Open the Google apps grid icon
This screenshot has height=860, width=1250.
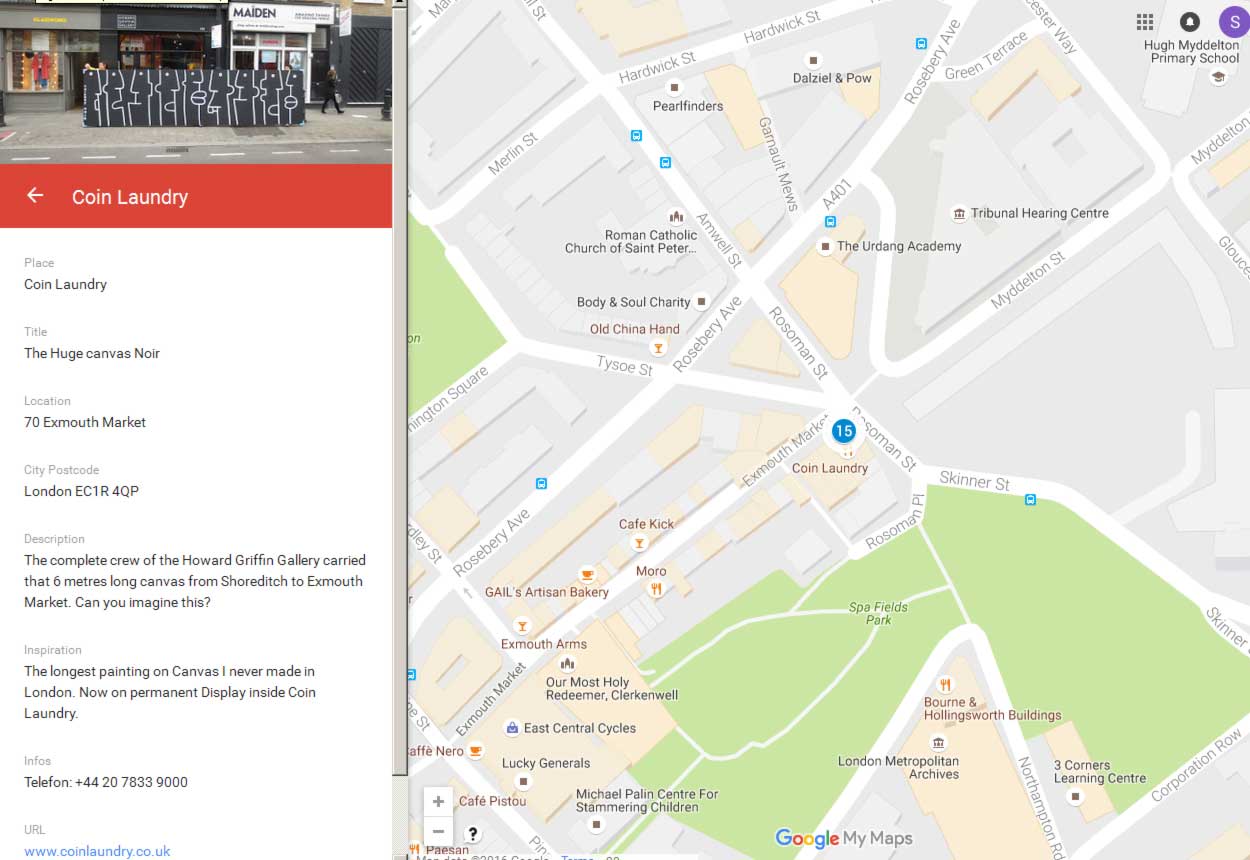click(x=1145, y=22)
